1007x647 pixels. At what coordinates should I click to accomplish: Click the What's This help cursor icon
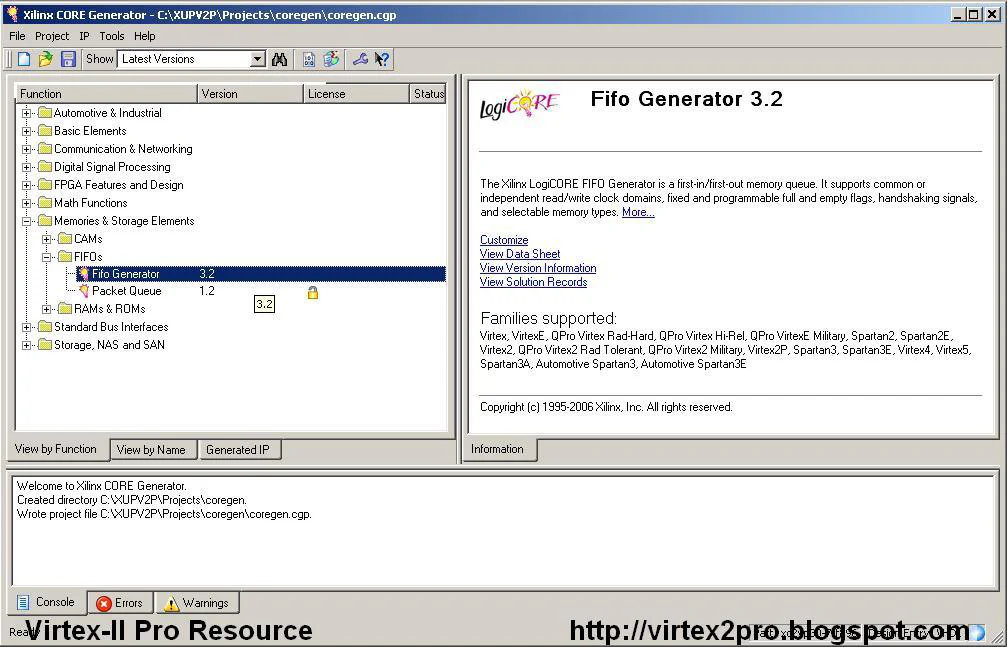pyautogui.click(x=381, y=60)
